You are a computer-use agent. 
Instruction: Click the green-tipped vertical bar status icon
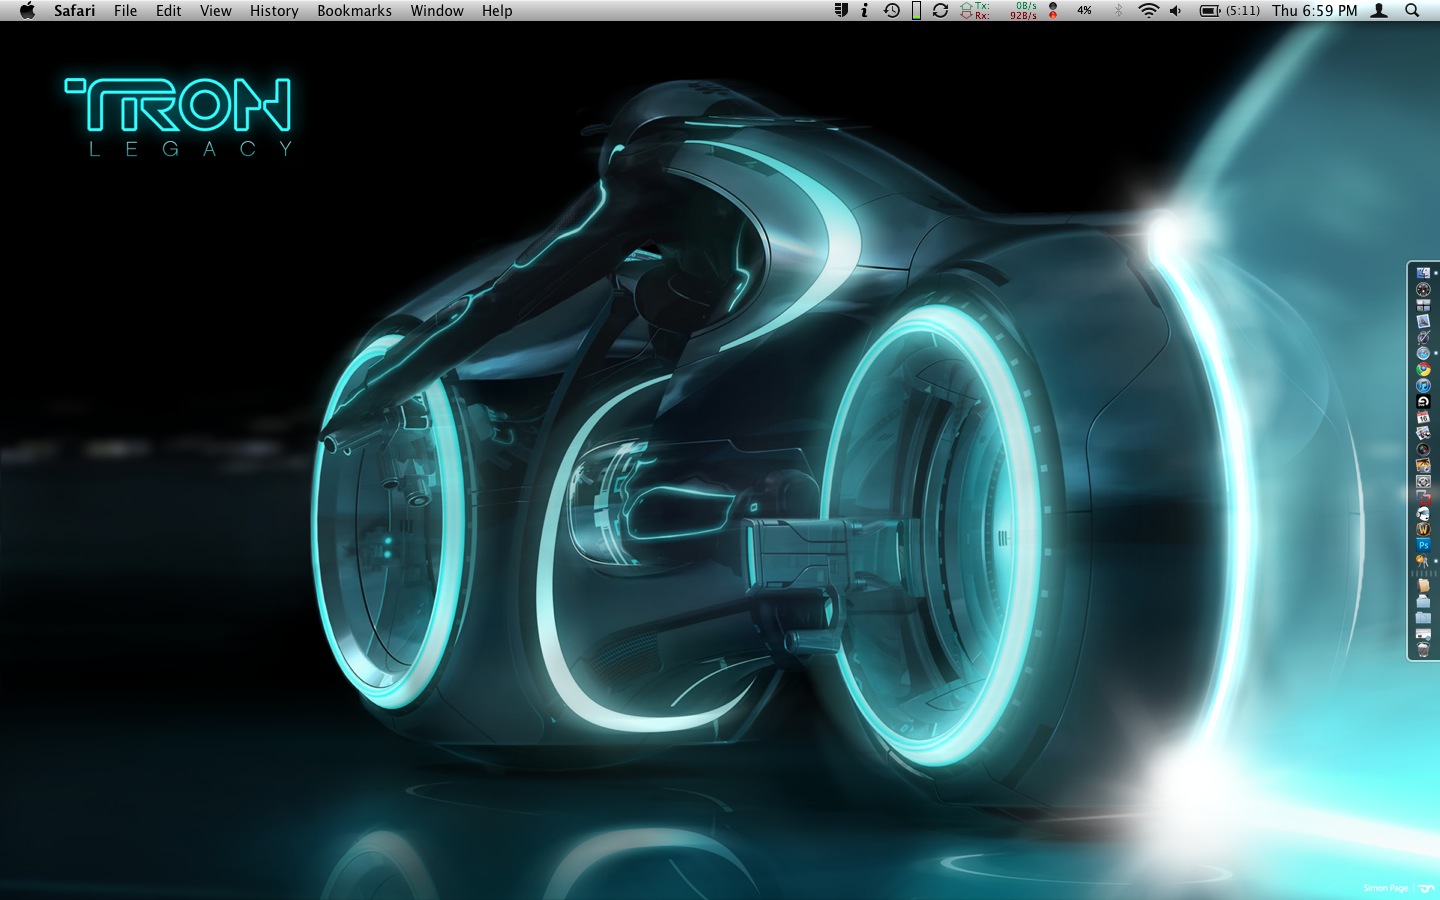click(916, 11)
